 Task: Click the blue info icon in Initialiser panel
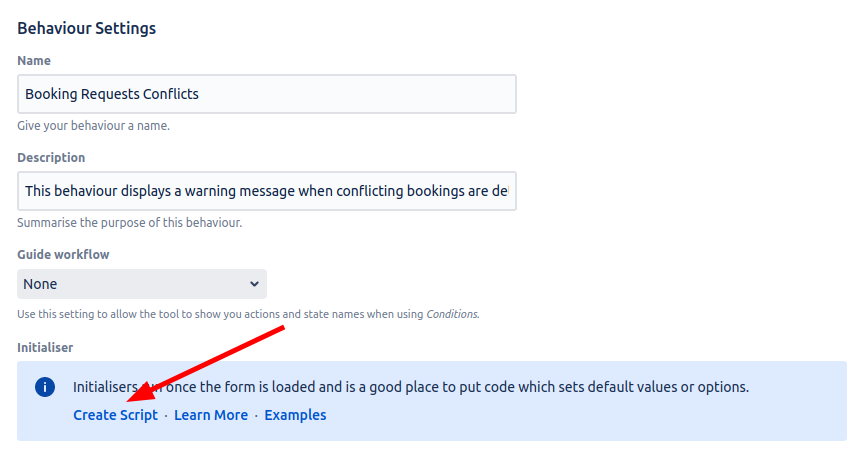pos(44,387)
